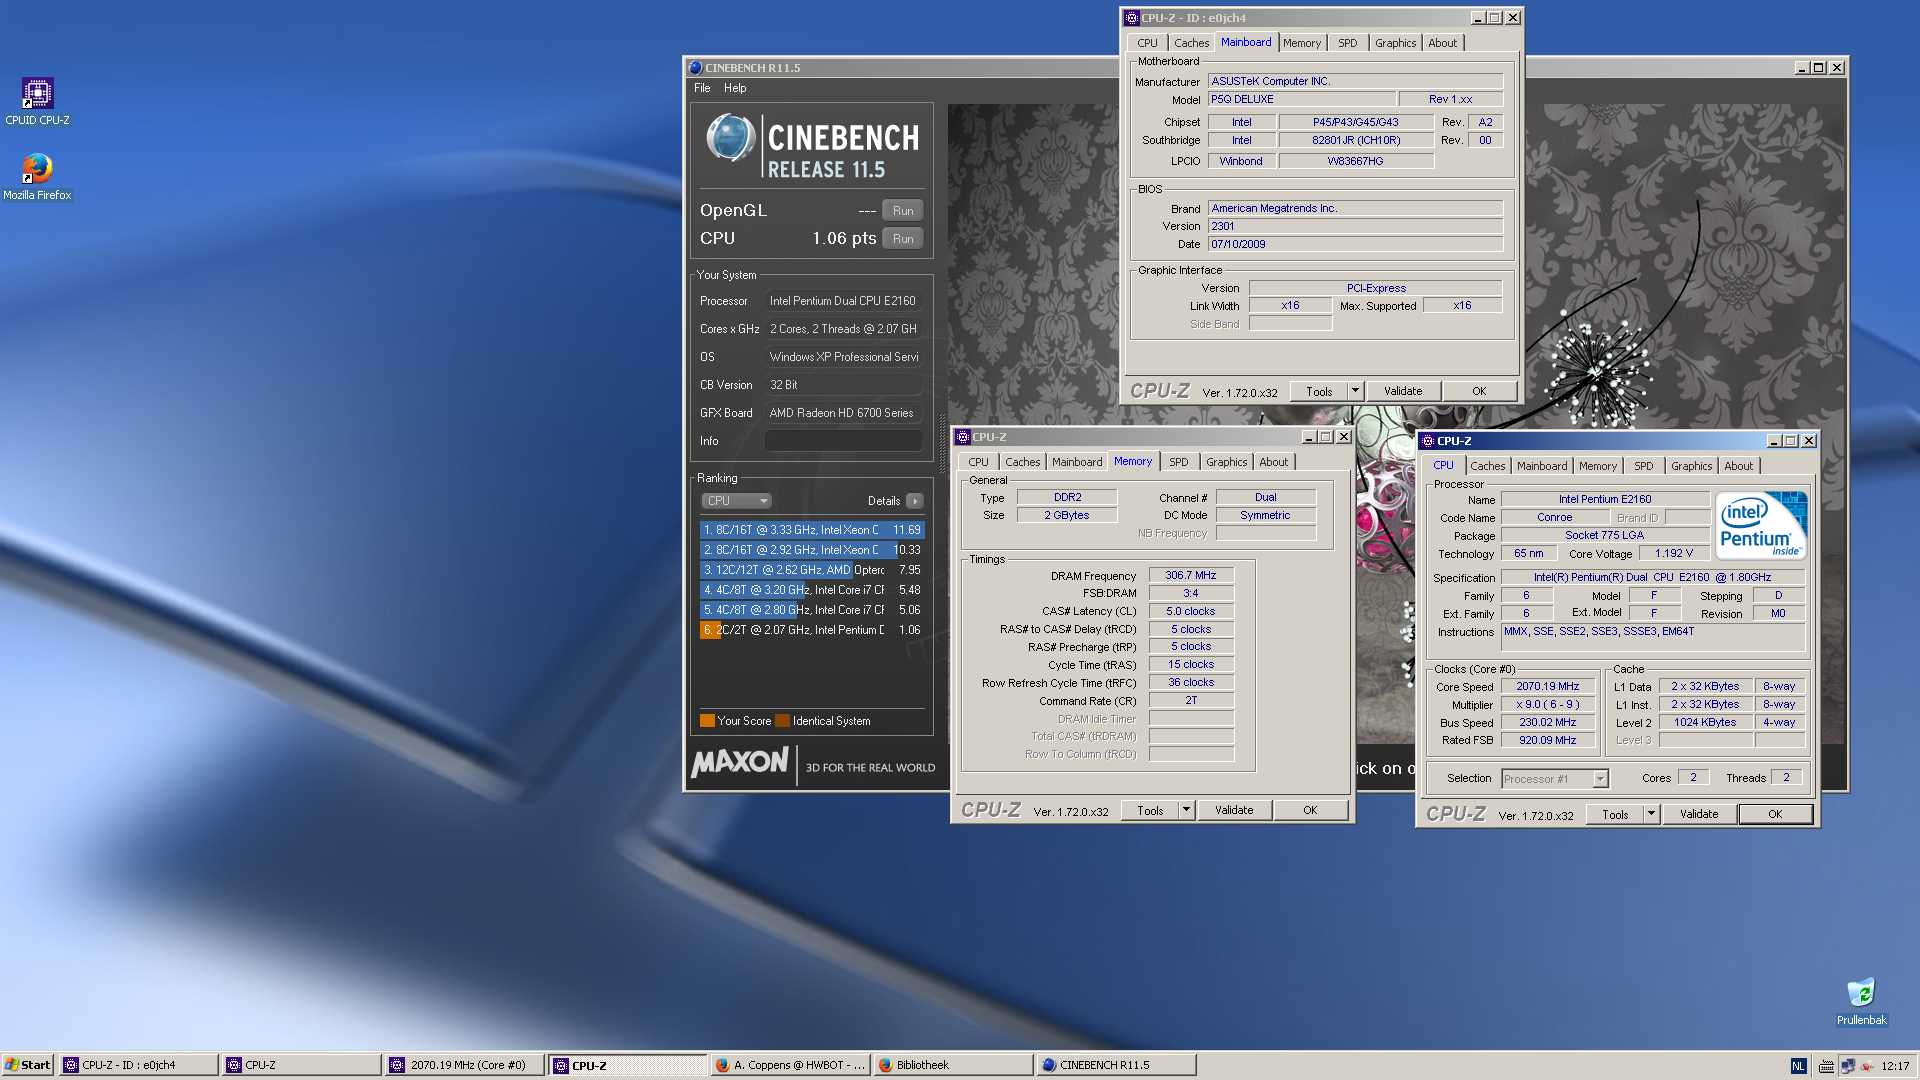1920x1080 pixels.
Task: Click the Memory CPU-Z window title bar icon
Action: [x=963, y=437]
